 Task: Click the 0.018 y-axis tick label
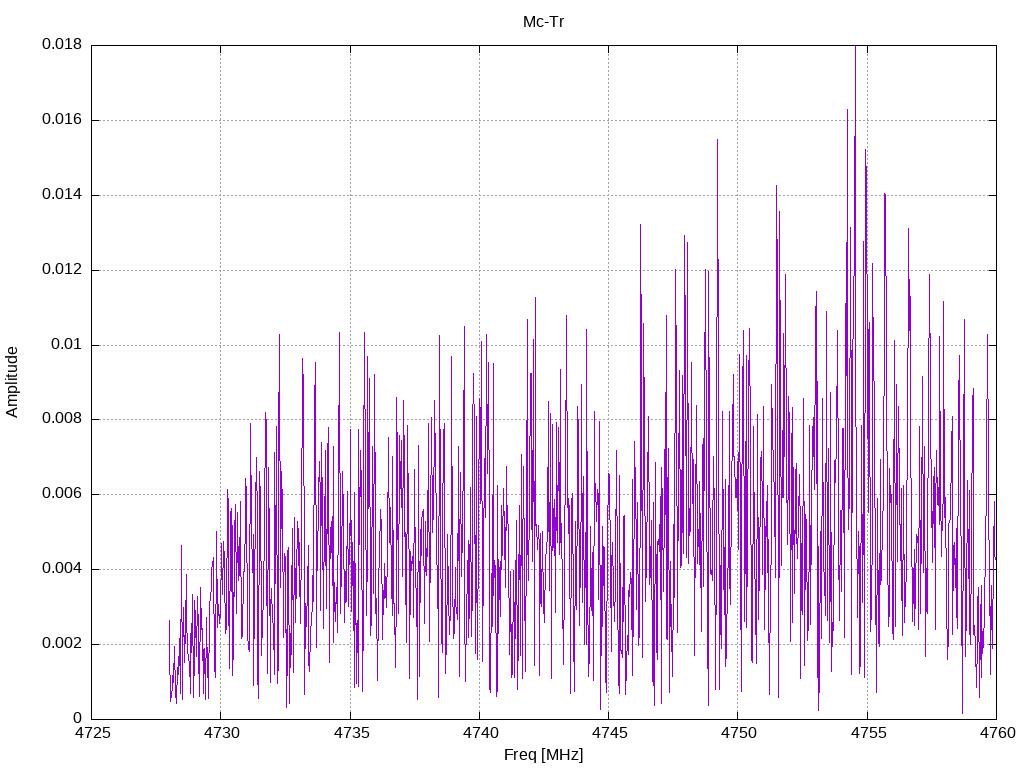(x=62, y=44)
